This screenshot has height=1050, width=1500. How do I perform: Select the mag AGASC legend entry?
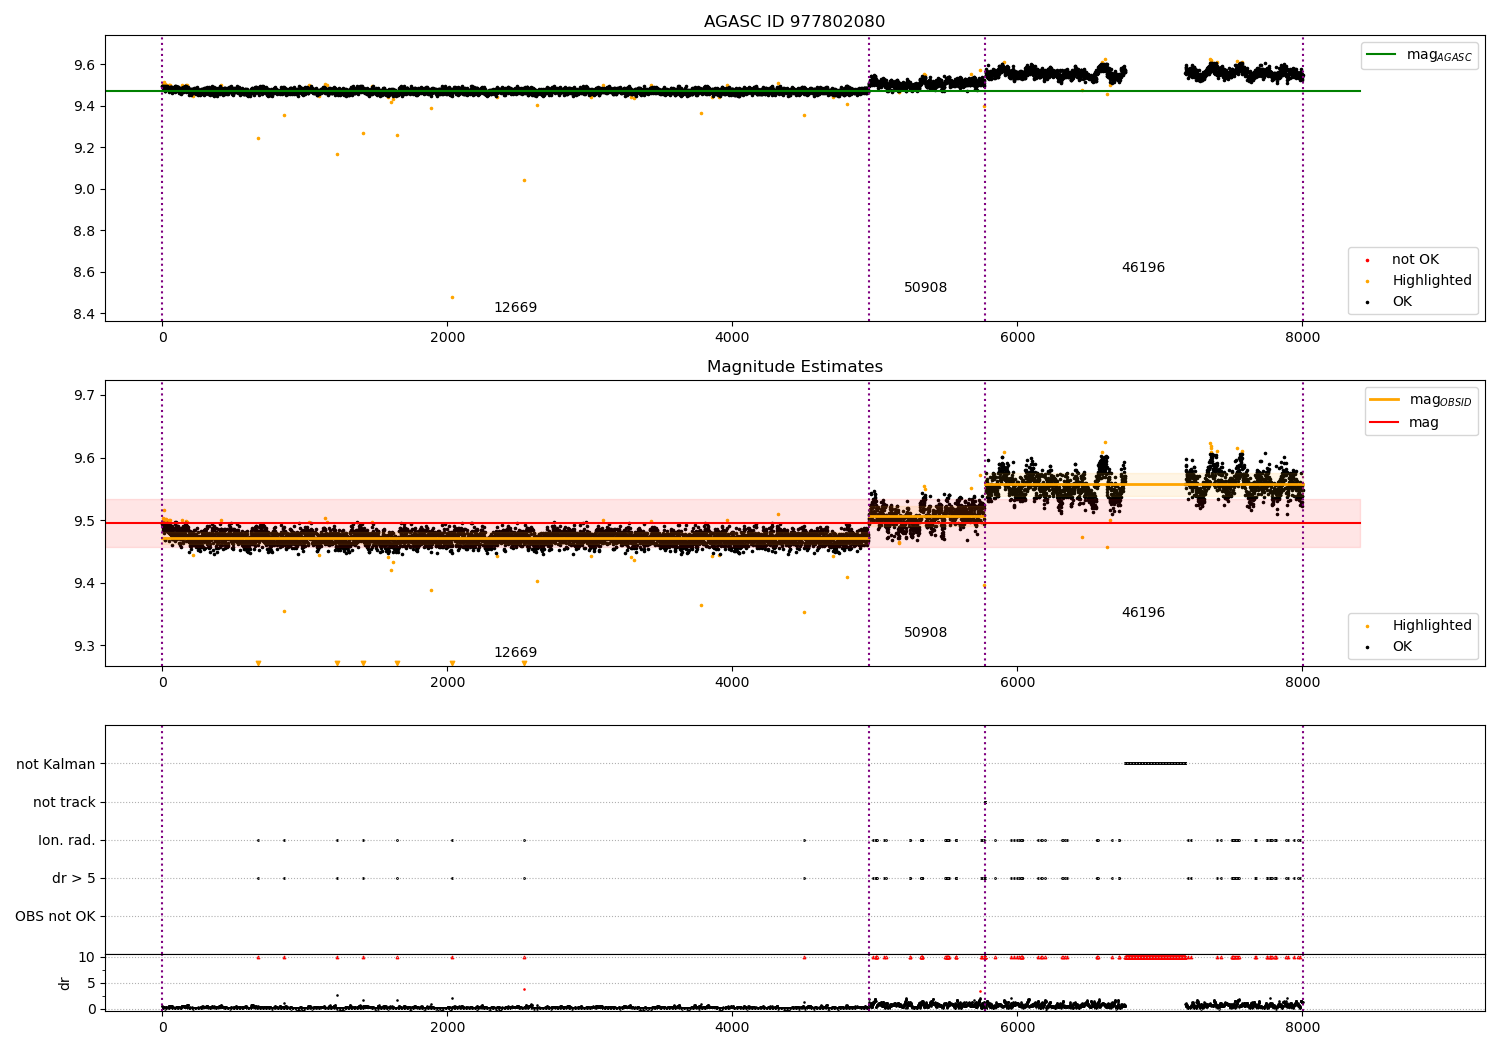[1420, 55]
